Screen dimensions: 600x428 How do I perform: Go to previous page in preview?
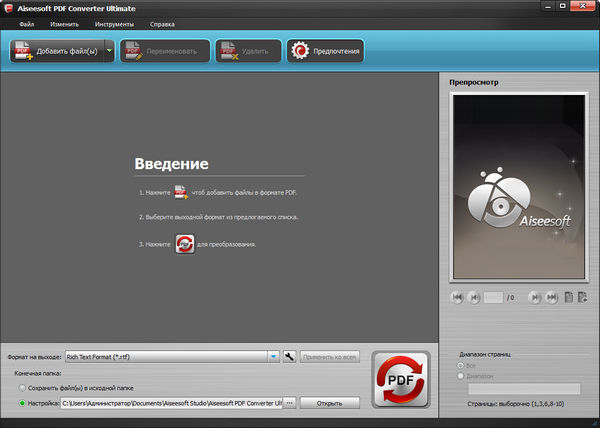(476, 297)
